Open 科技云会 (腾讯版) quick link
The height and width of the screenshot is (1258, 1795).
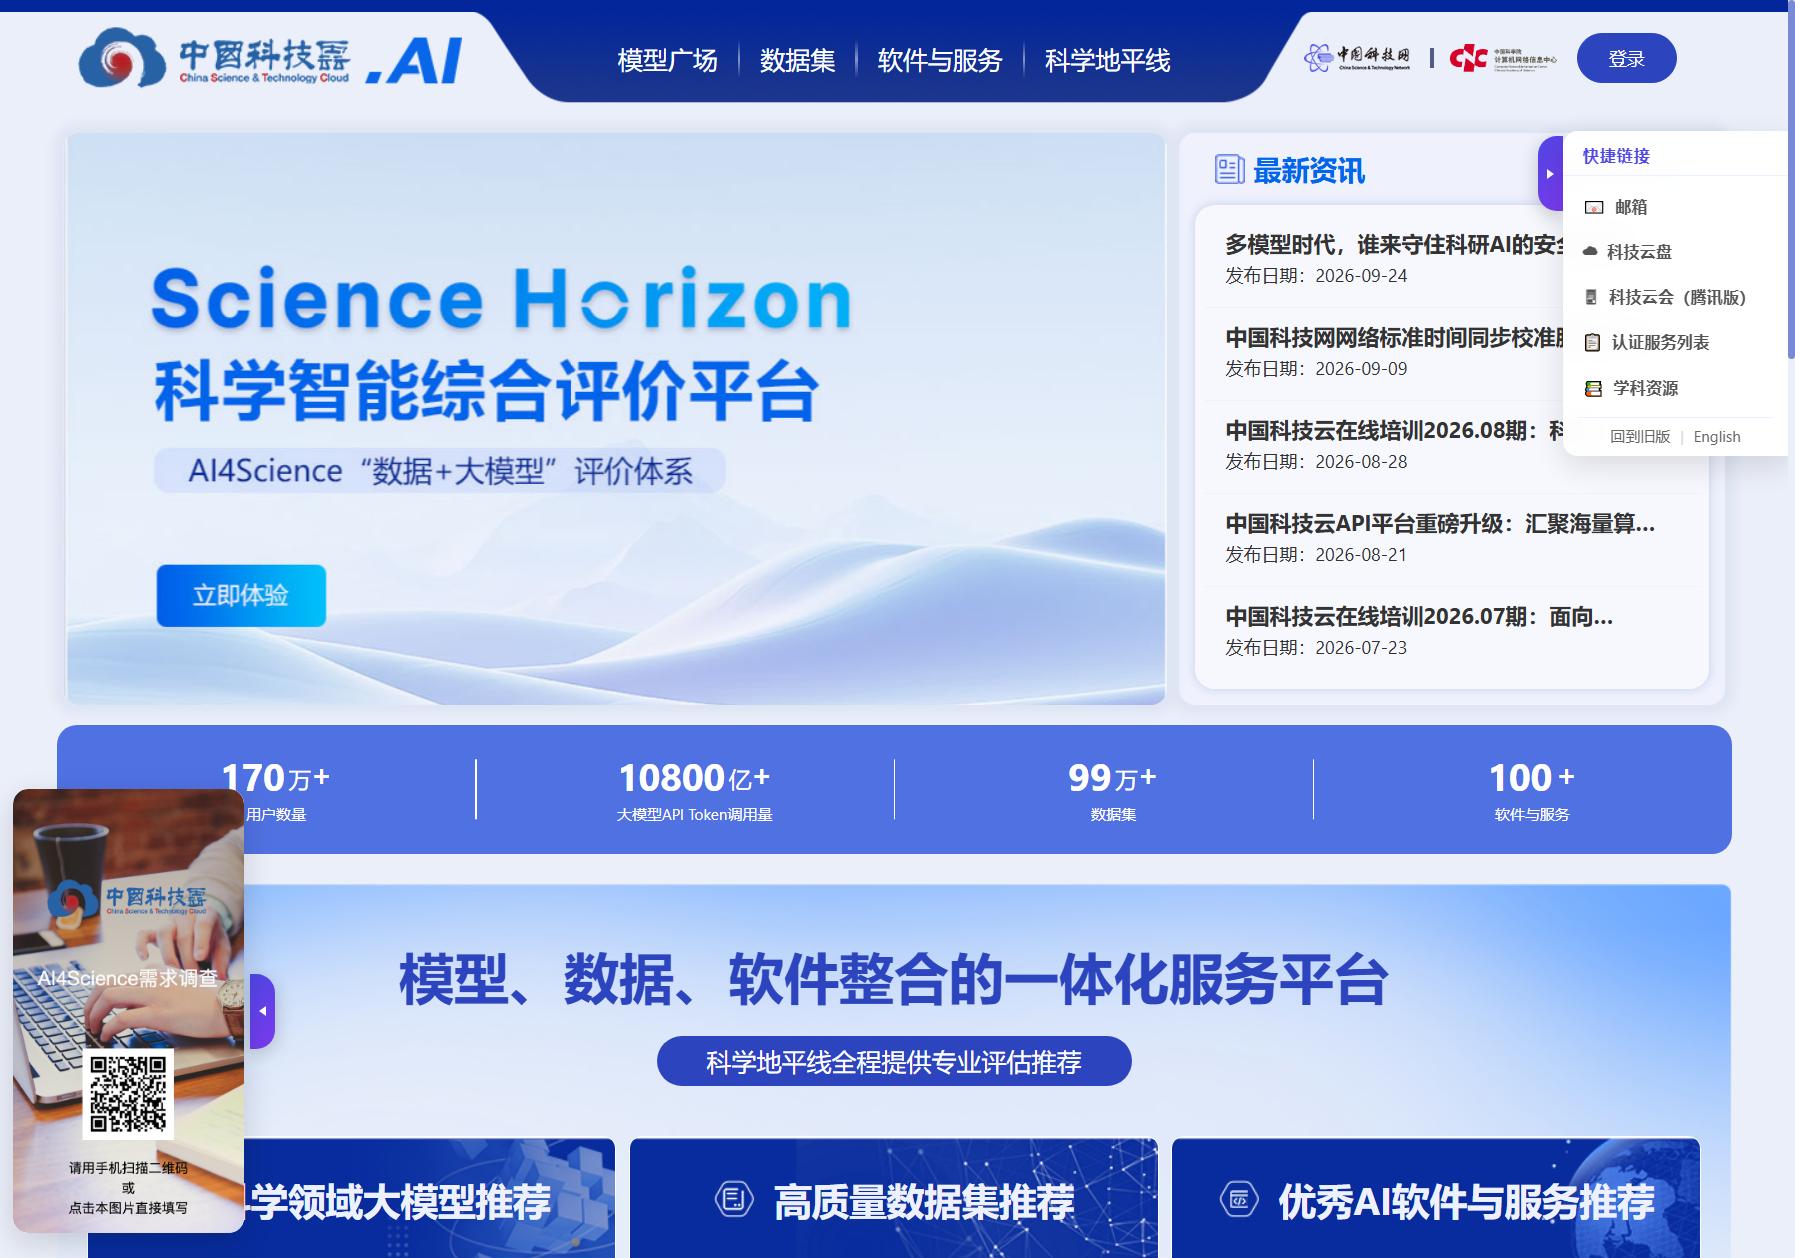point(1677,297)
